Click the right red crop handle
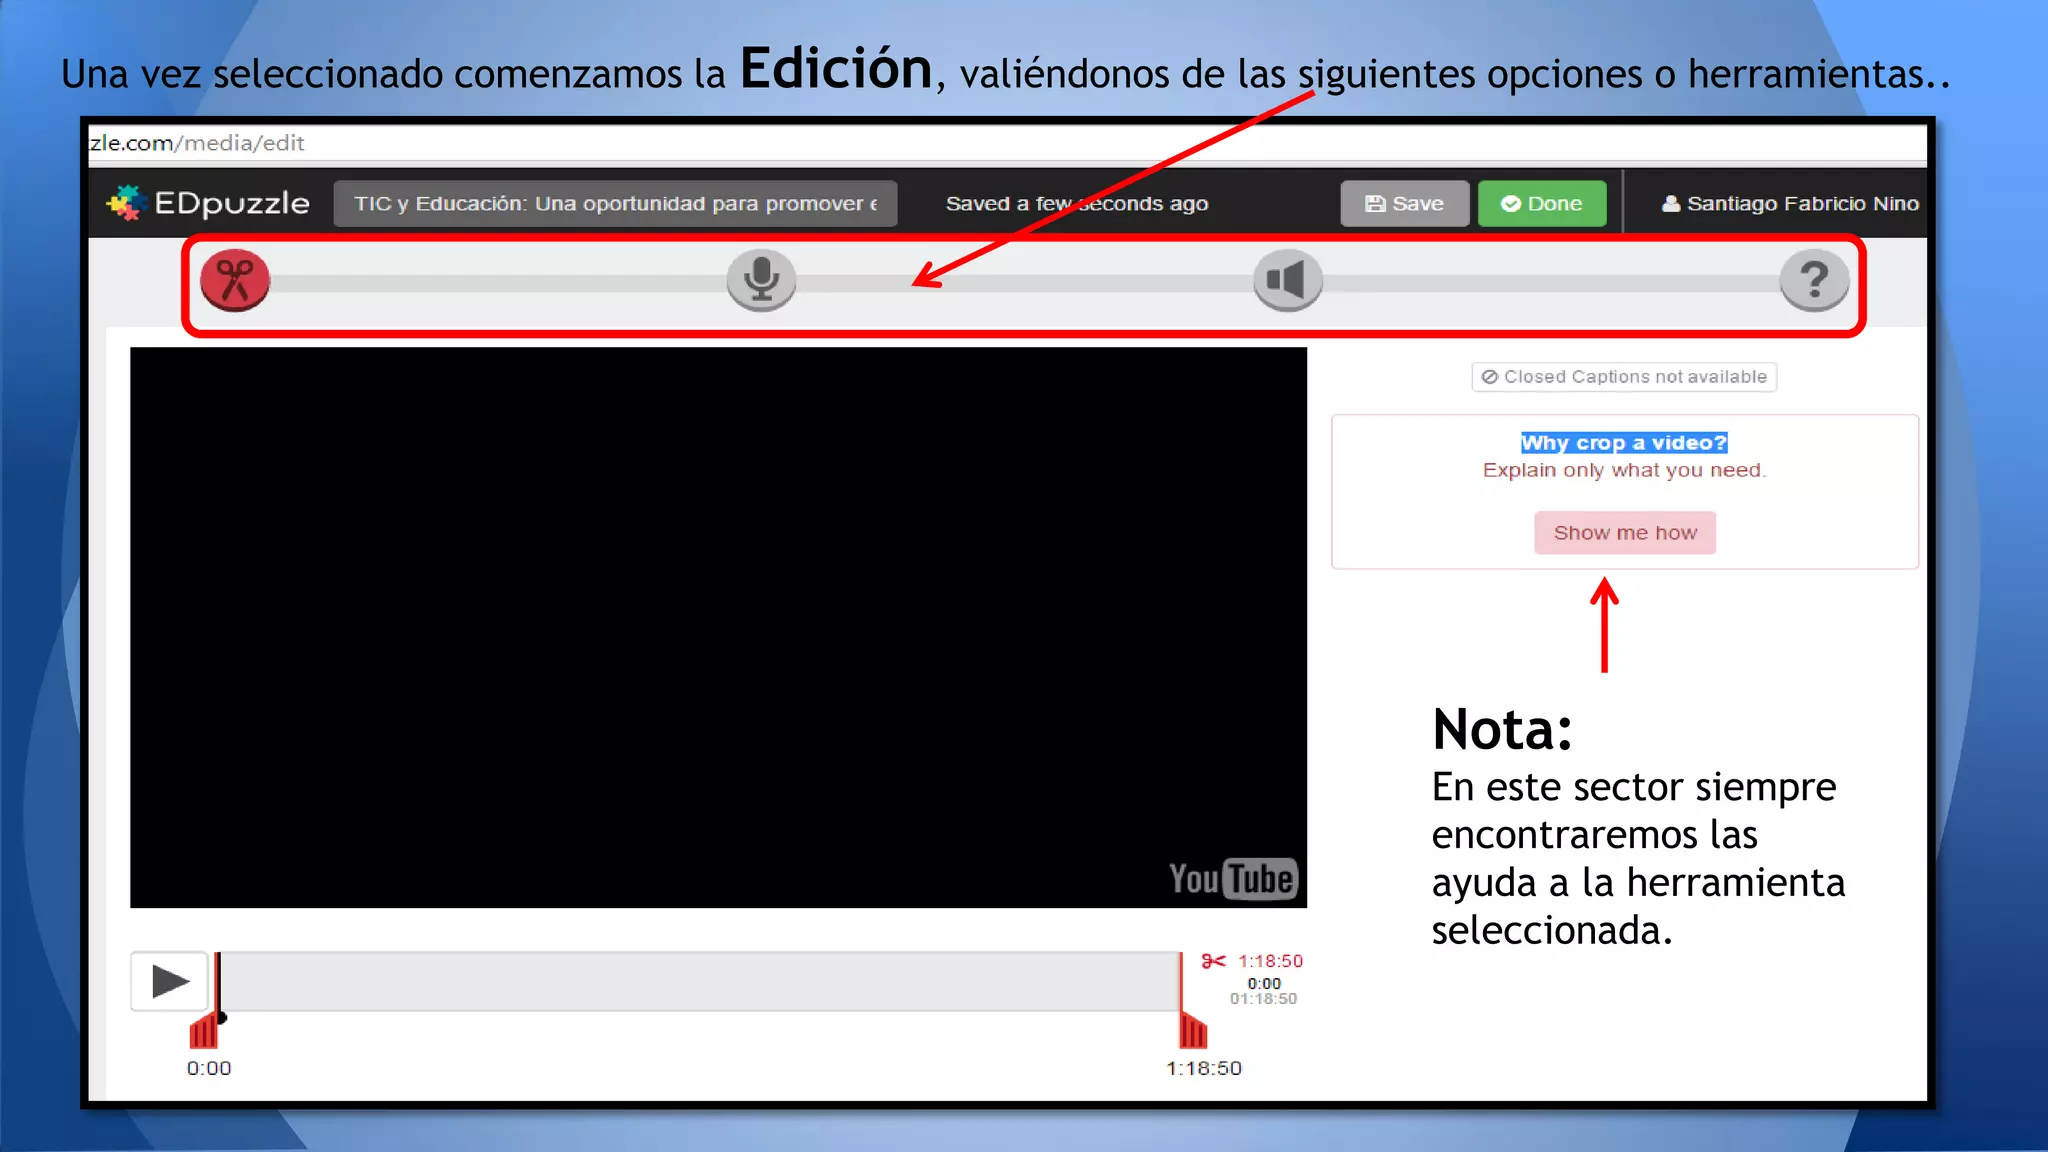Image resolution: width=2048 pixels, height=1152 pixels. (x=1193, y=1030)
